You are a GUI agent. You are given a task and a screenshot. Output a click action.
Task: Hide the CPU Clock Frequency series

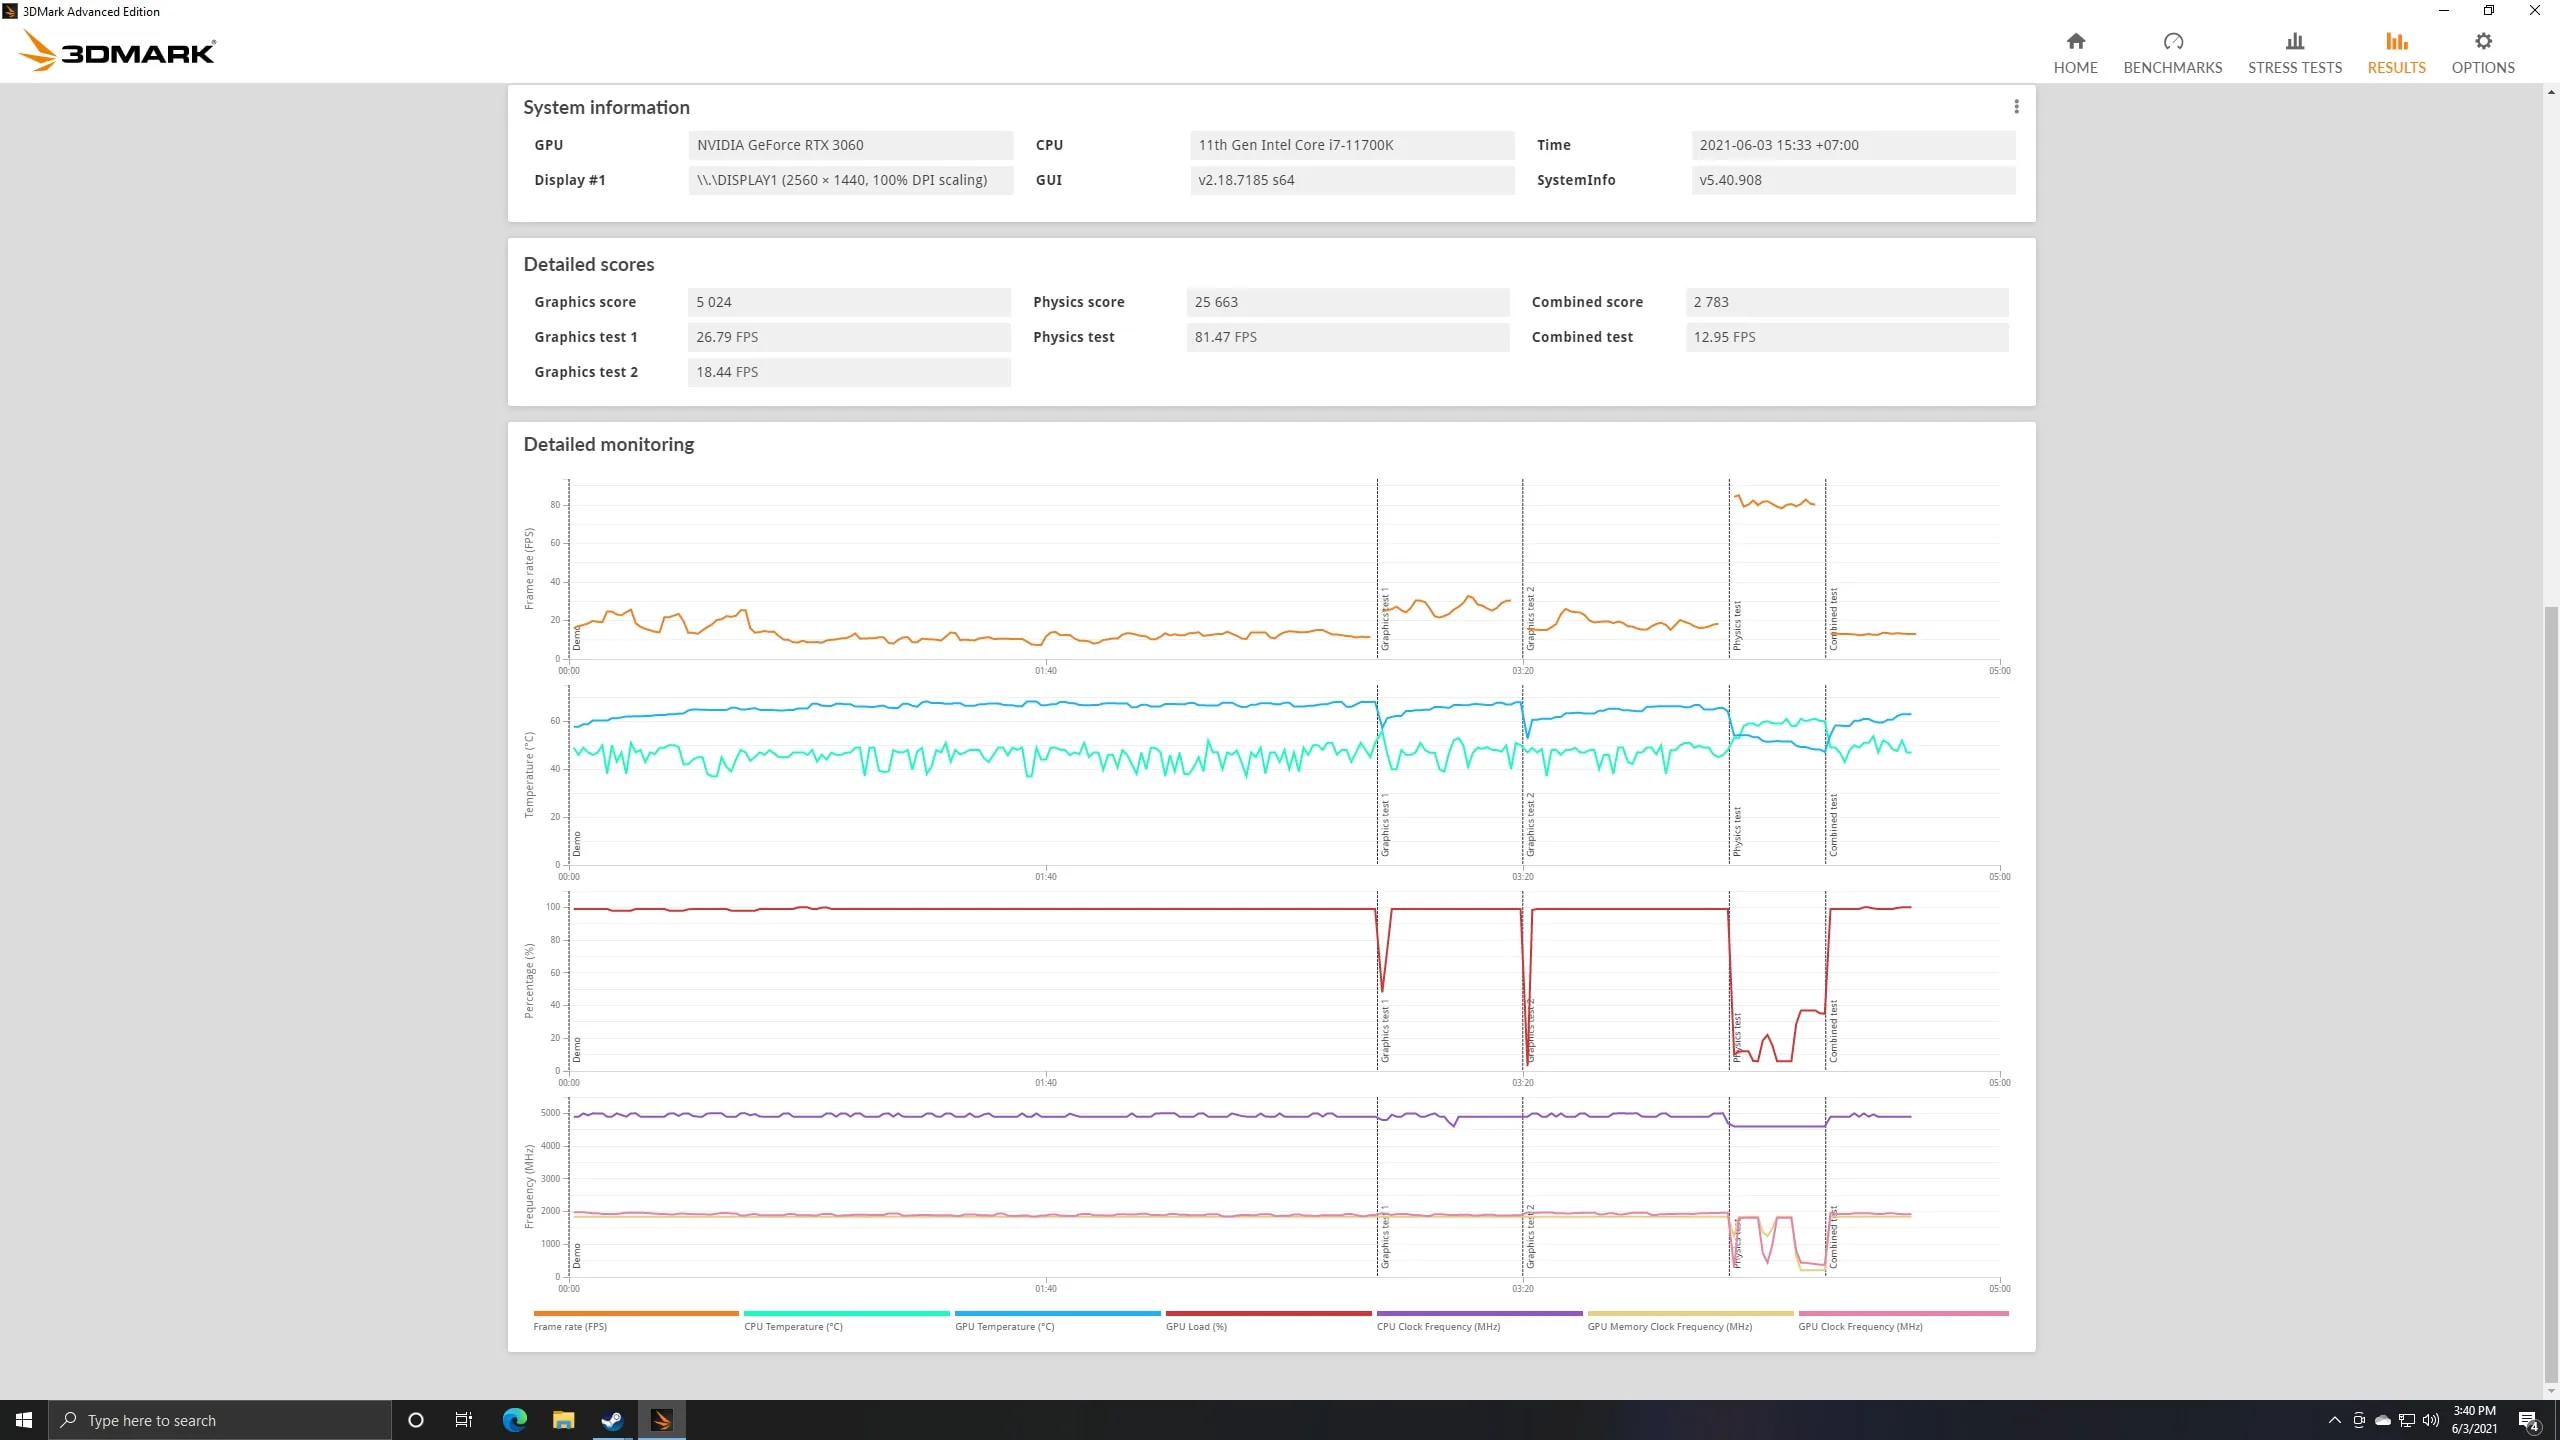(x=1479, y=1313)
